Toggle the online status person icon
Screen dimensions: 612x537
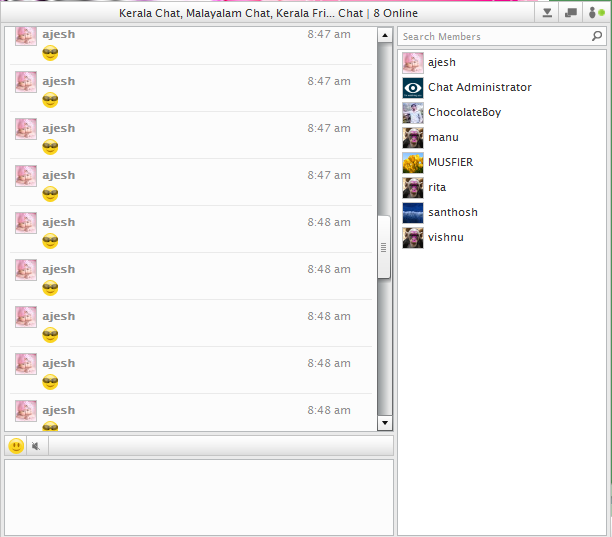596,13
